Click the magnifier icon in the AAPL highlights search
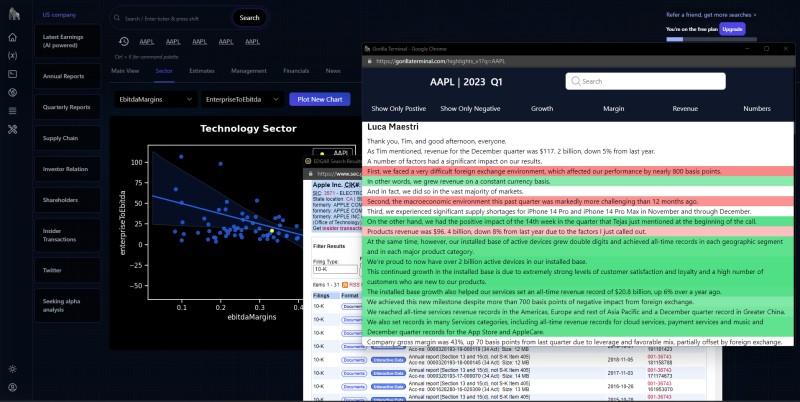800x402 pixels. click(576, 81)
